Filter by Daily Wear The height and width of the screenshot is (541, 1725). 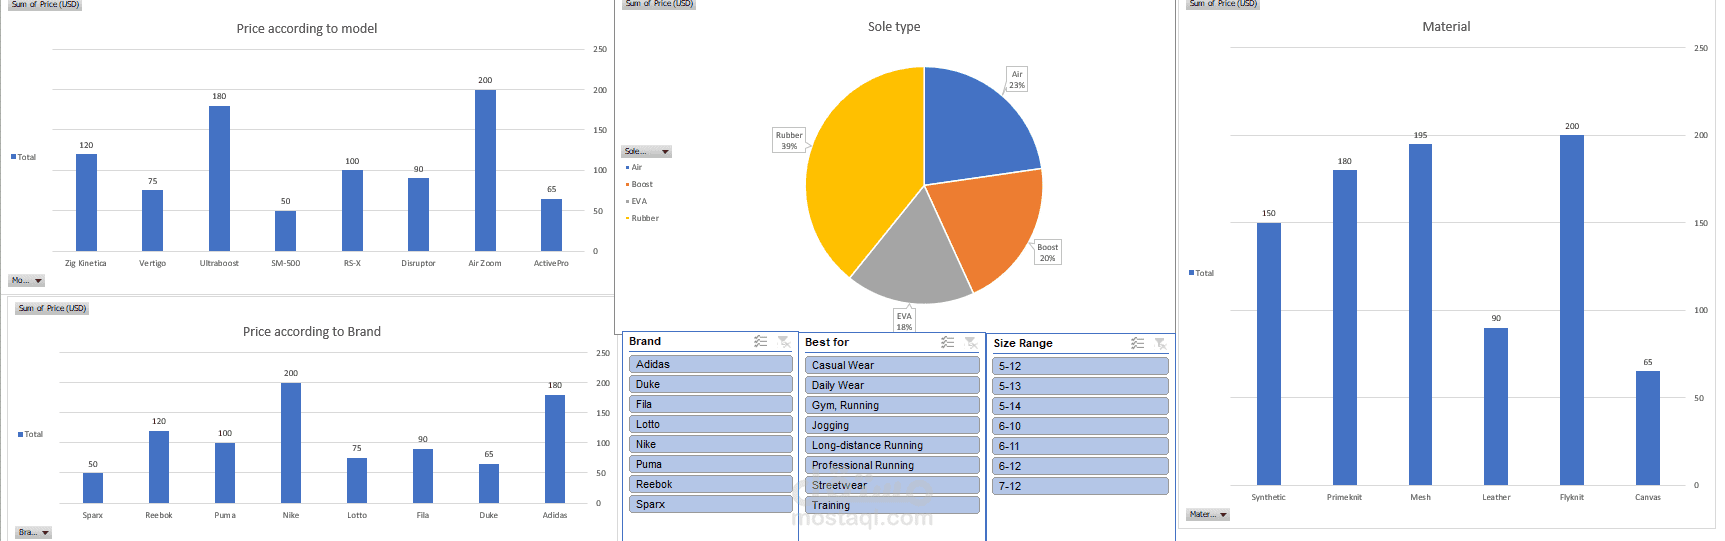coord(892,385)
